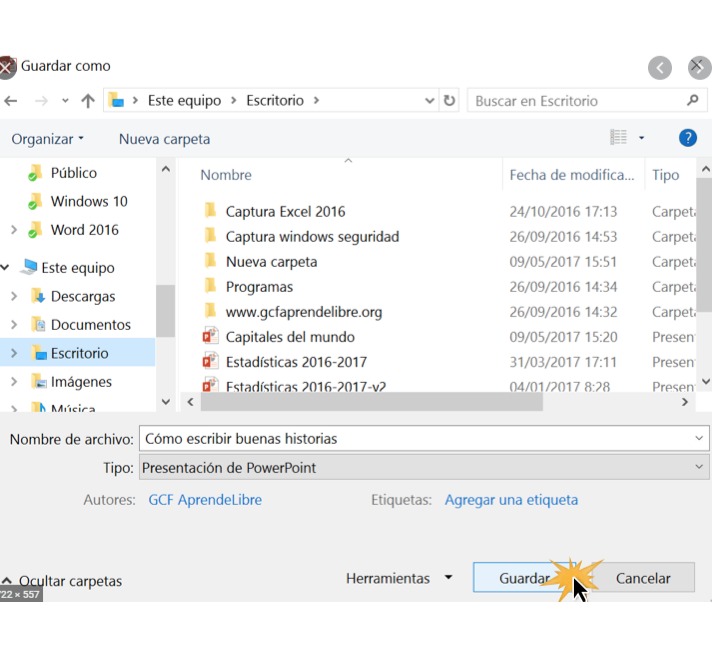Refresh the Escritorio folder listing
Image resolution: width=712 pixels, height=652 pixels.
[x=449, y=101]
